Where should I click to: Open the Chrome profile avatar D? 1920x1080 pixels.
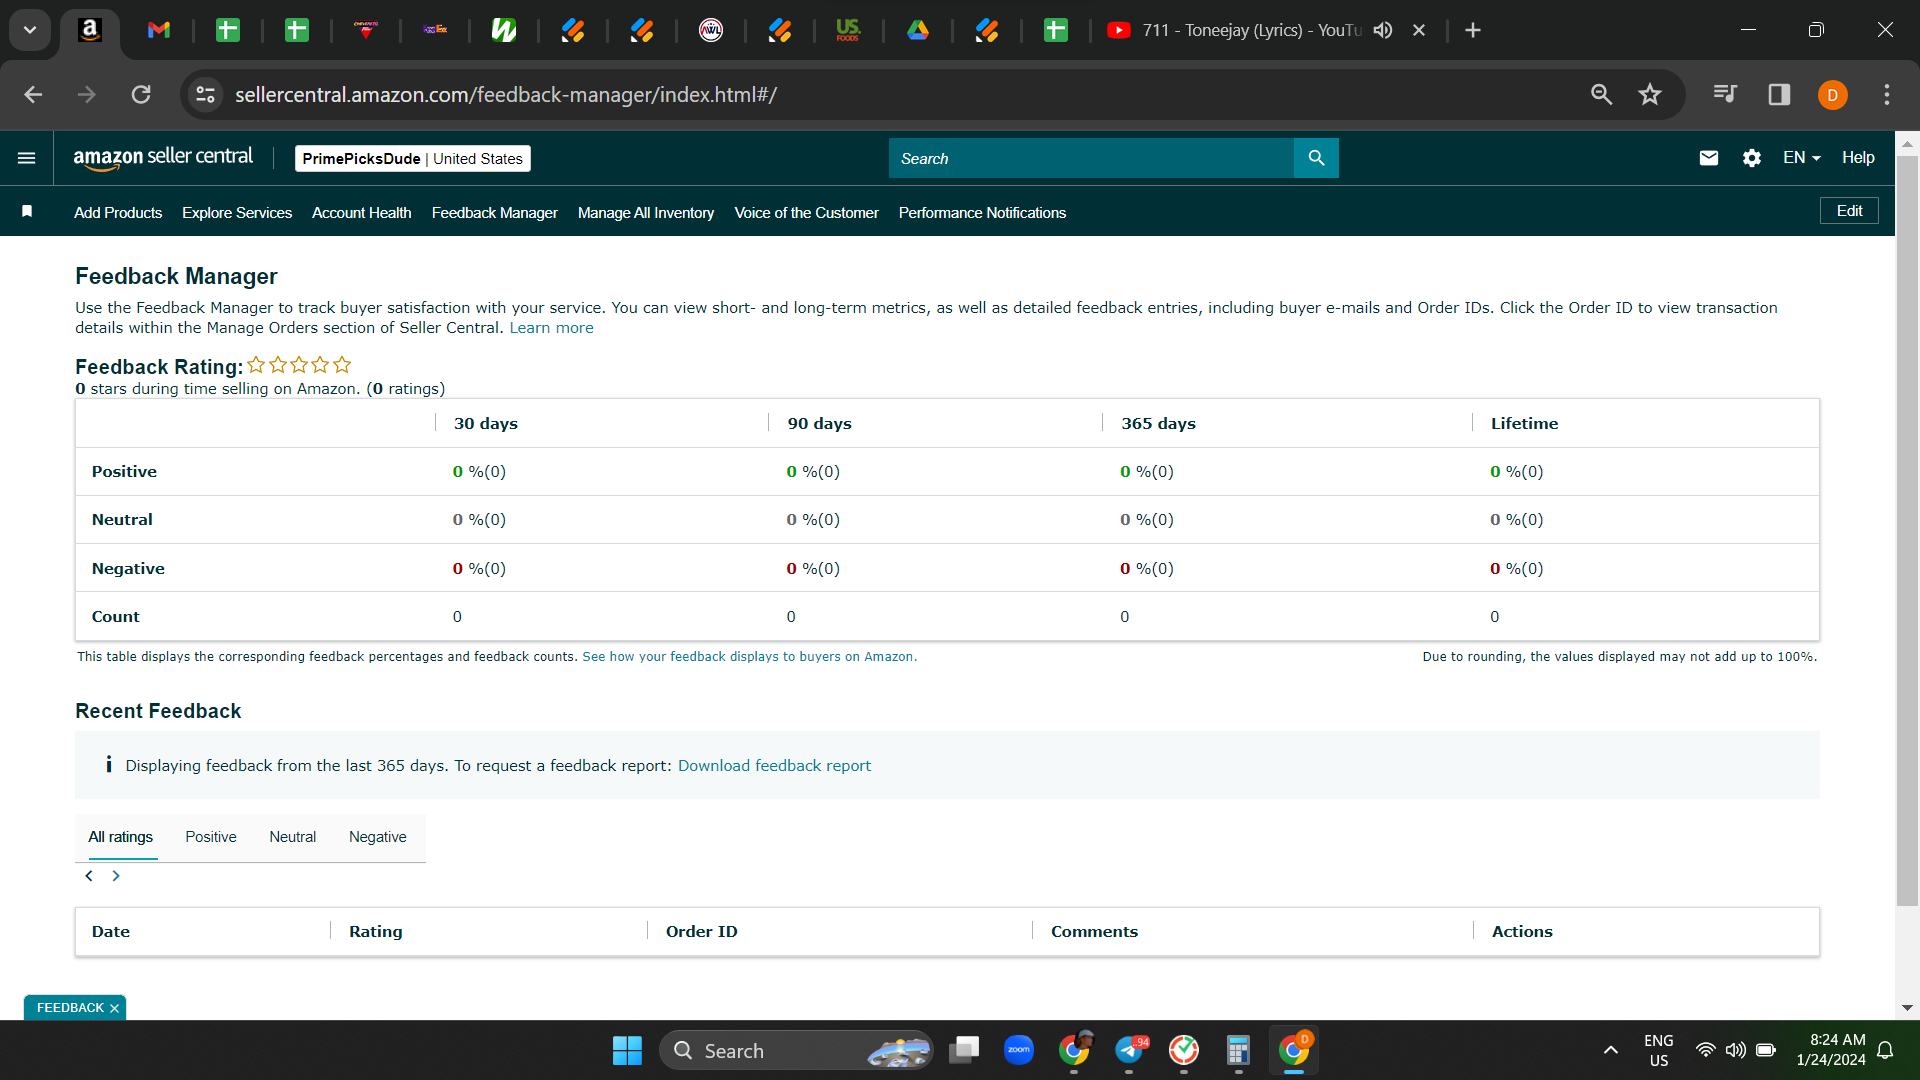pyautogui.click(x=1833, y=95)
